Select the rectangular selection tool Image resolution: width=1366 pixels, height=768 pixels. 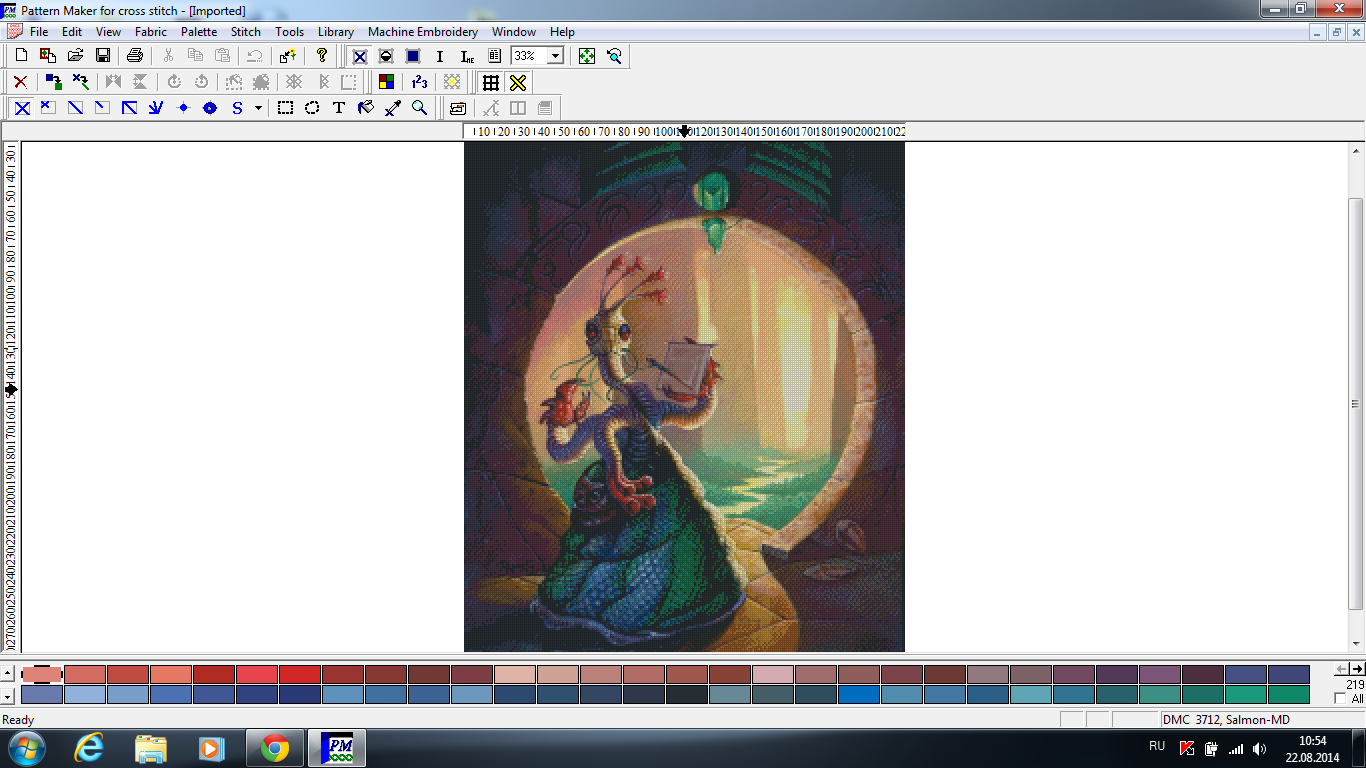[285, 108]
